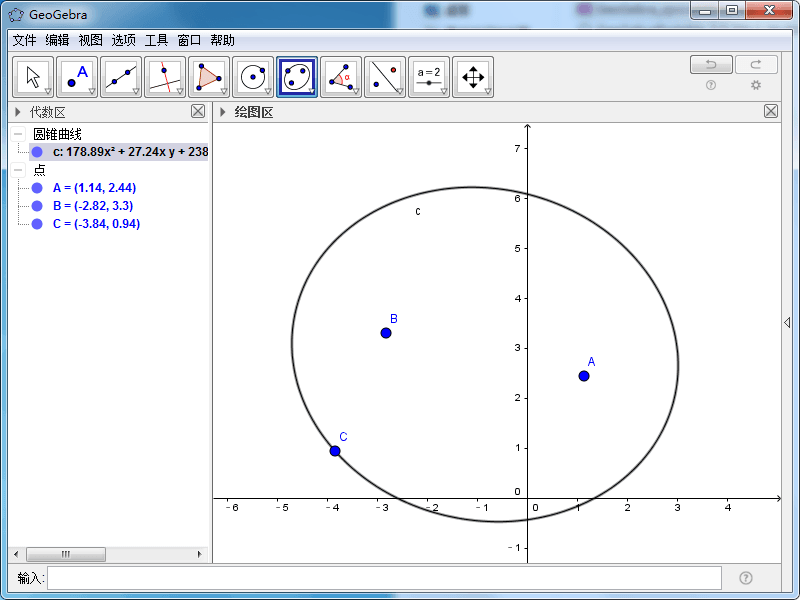The image size is (800, 600).
Task: Select the Reflect about line tool
Action: click(385, 76)
